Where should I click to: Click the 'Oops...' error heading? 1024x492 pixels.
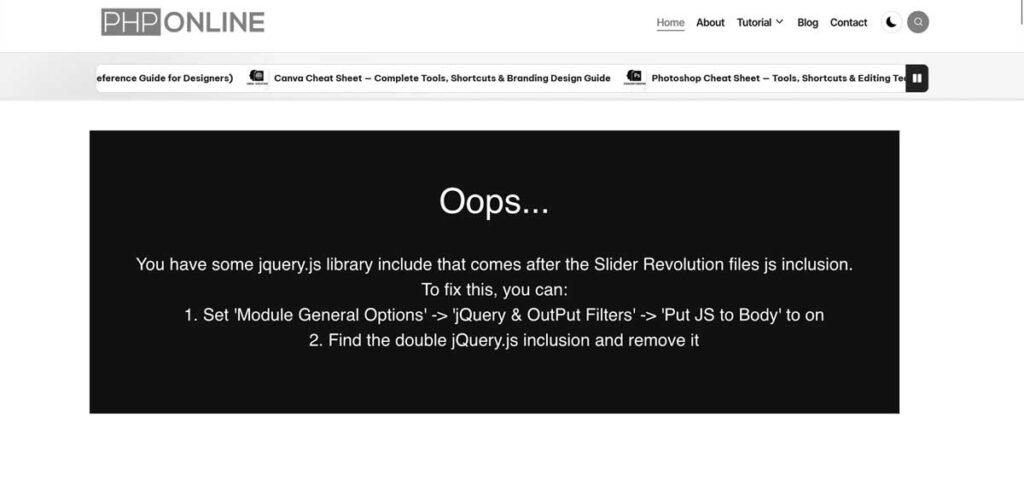(494, 201)
